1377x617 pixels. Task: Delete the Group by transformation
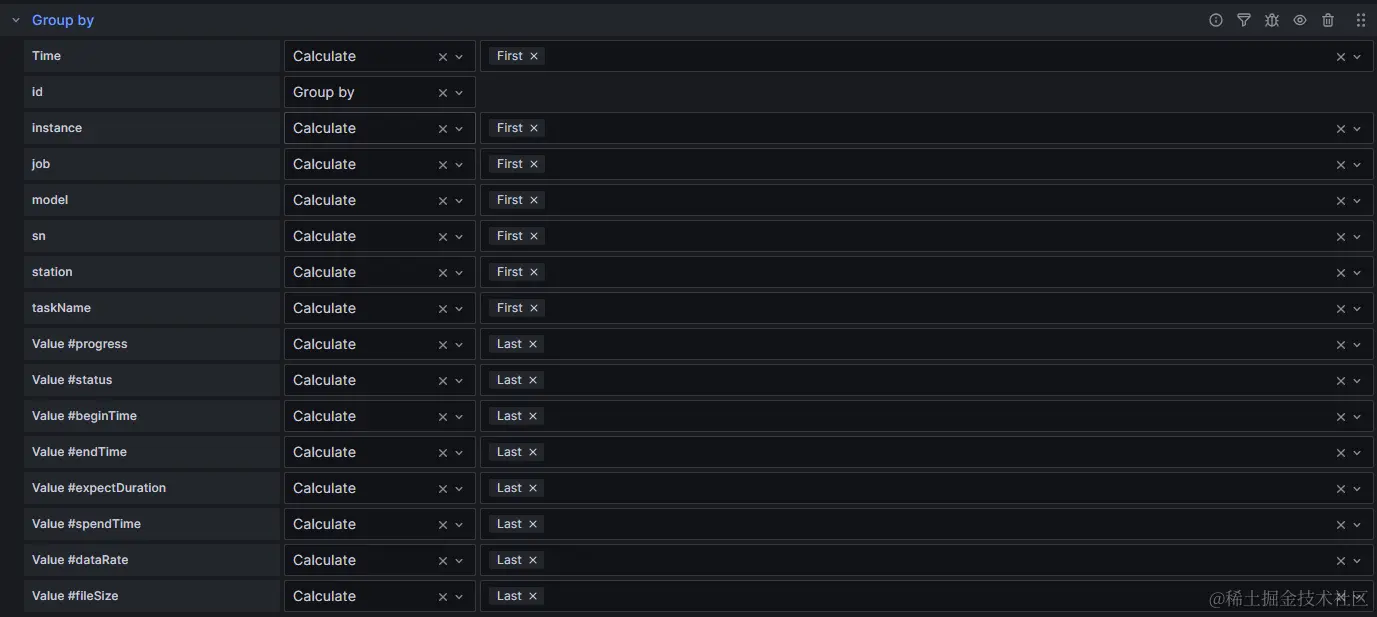1328,20
